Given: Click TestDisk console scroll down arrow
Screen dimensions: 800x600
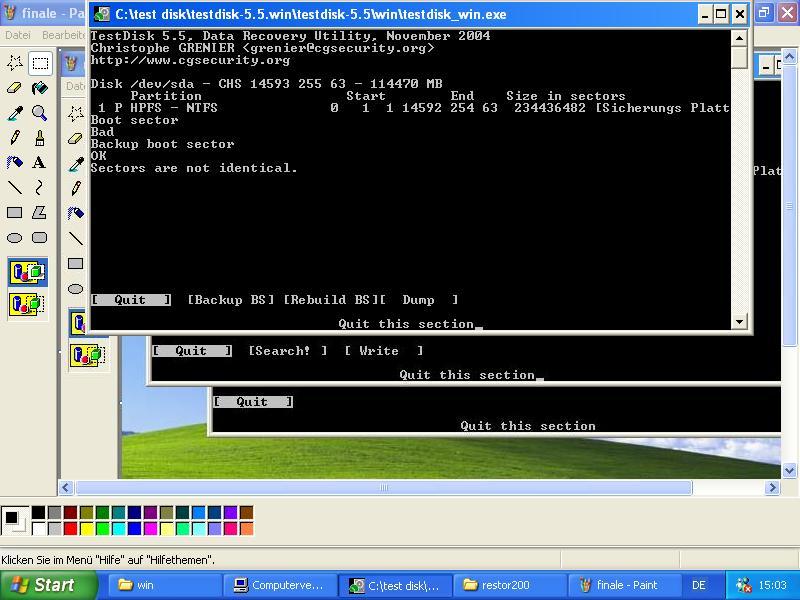Looking at the screenshot, I should tap(740, 321).
